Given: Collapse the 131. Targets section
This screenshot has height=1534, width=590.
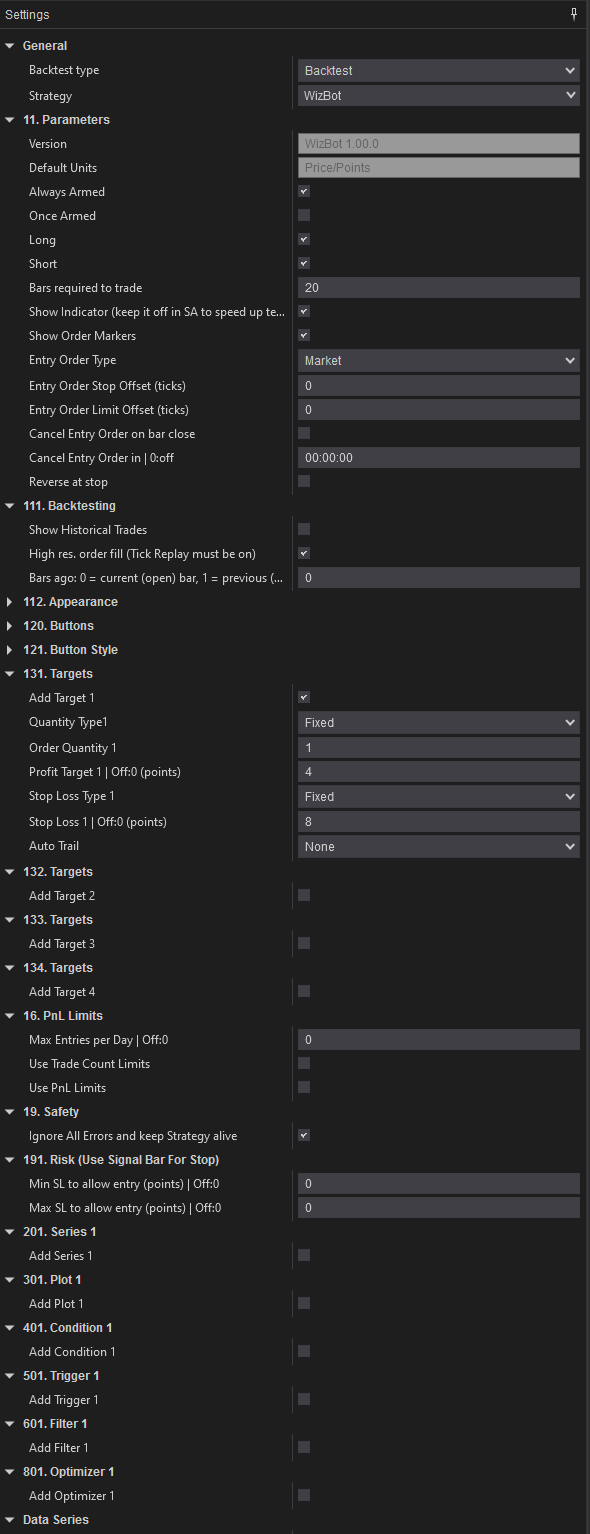Looking at the screenshot, I should (x=10, y=674).
